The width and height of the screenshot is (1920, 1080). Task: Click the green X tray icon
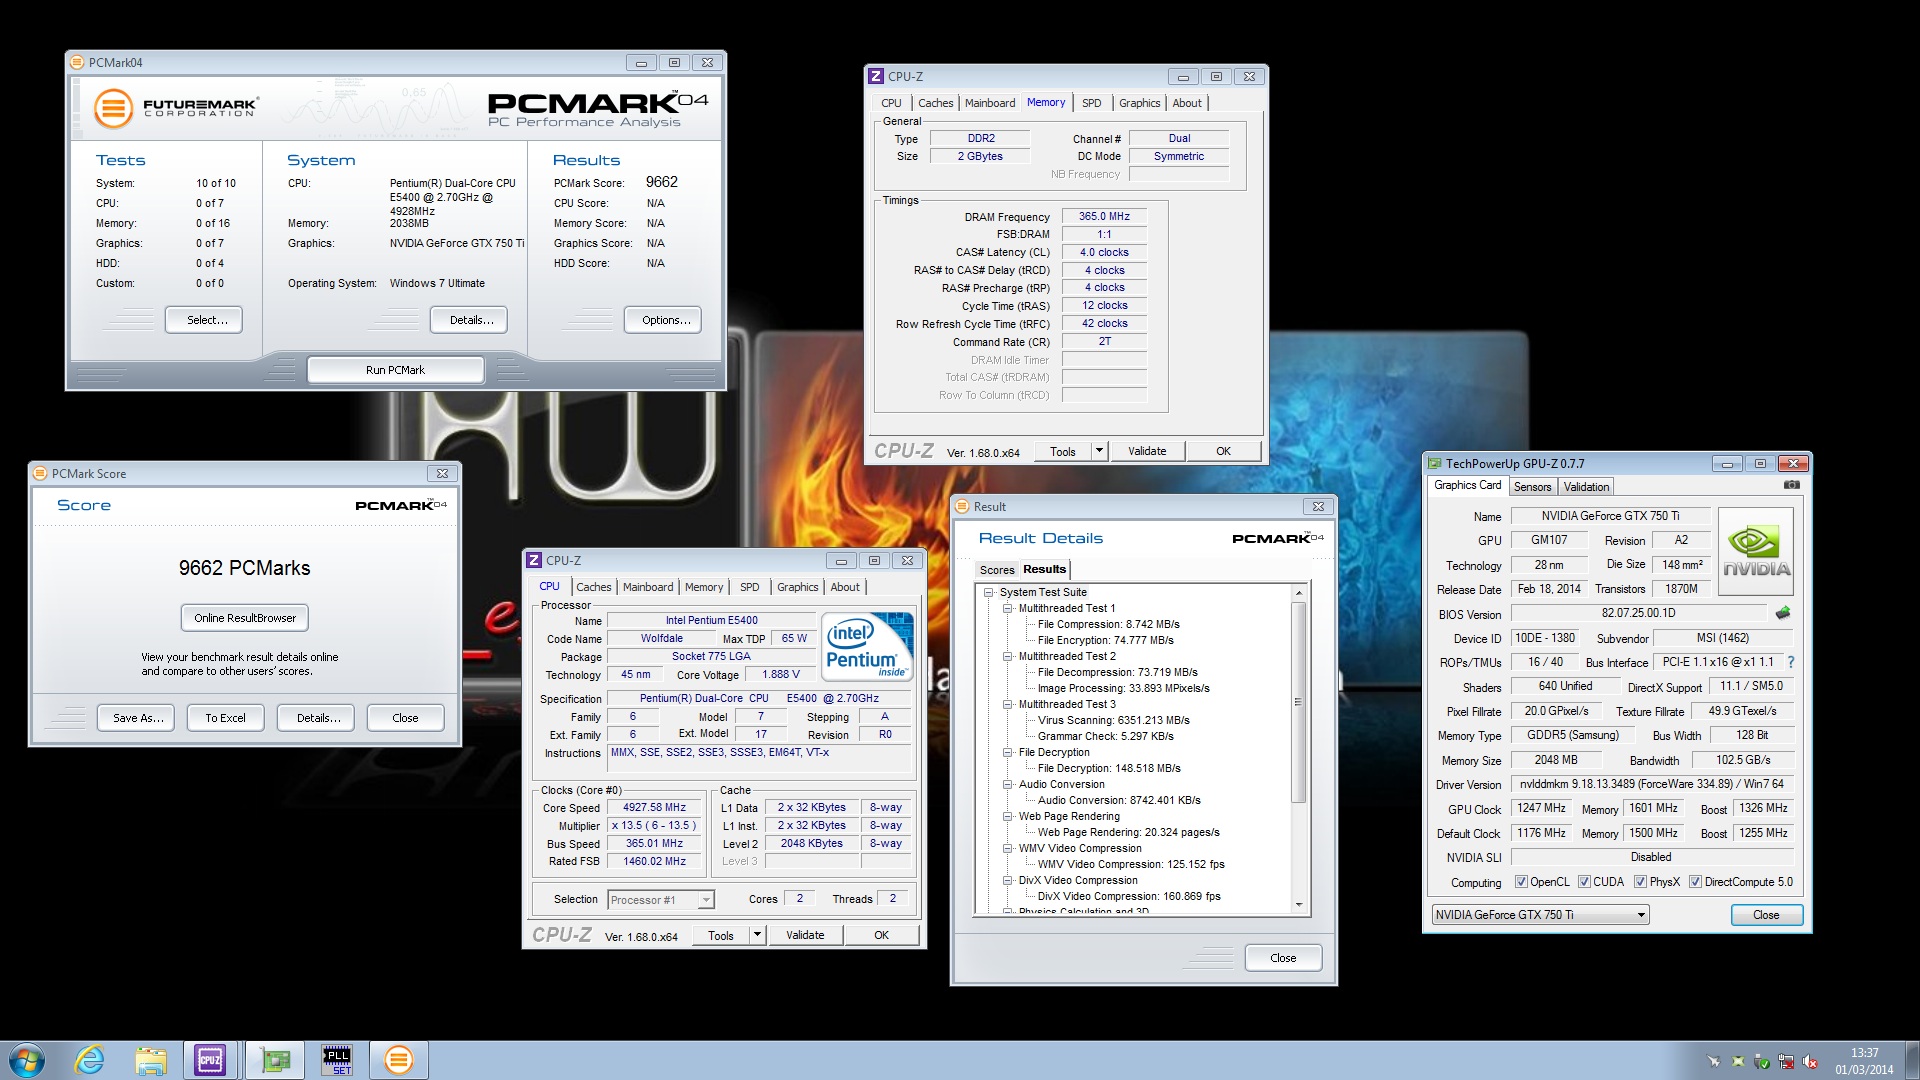[1738, 1062]
